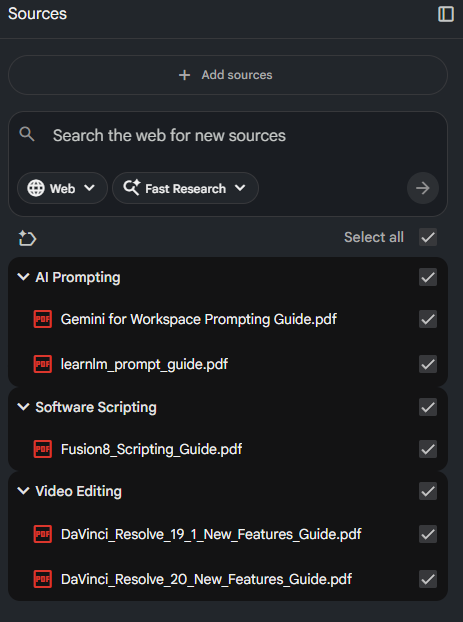Uncheck the AI Prompting group checkbox
This screenshot has height=622, width=463.
428,277
